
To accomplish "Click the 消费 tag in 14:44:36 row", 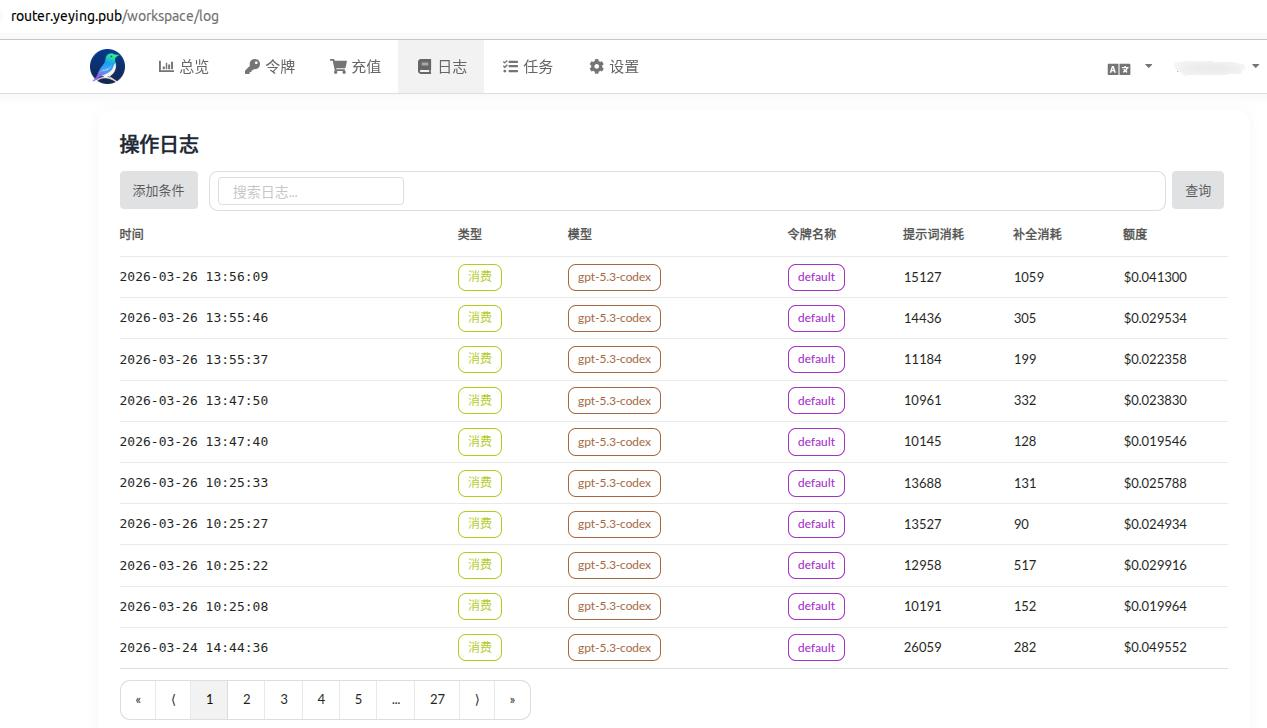I will click(x=480, y=648).
